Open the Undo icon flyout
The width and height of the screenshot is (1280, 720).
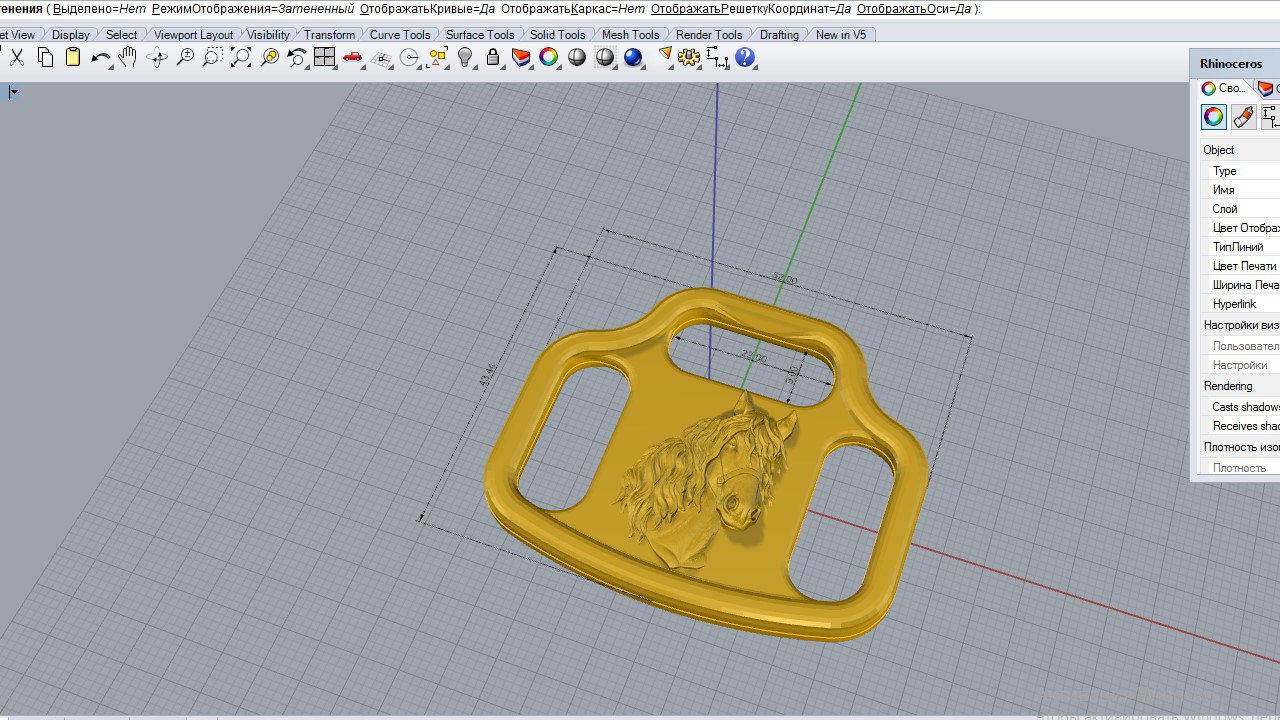coord(100,58)
